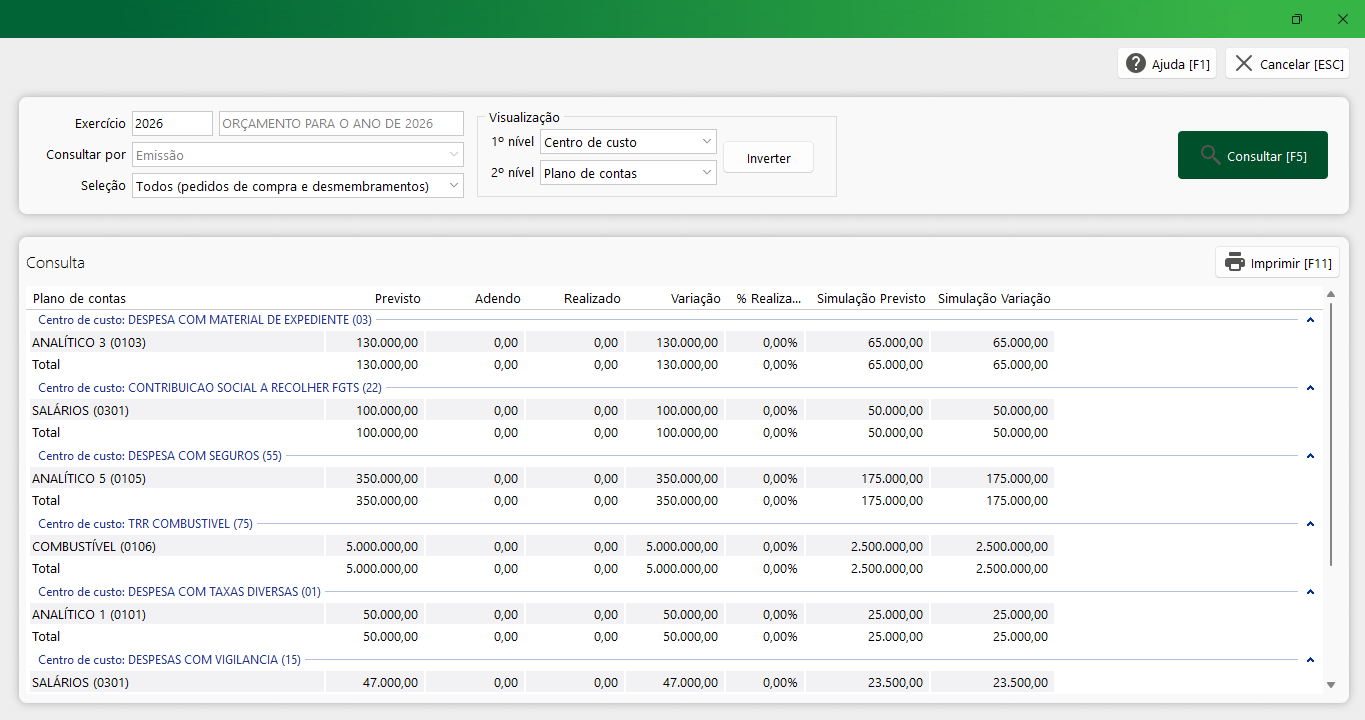Click into the Exercício year field
The height and width of the screenshot is (720, 1365).
click(x=171, y=124)
